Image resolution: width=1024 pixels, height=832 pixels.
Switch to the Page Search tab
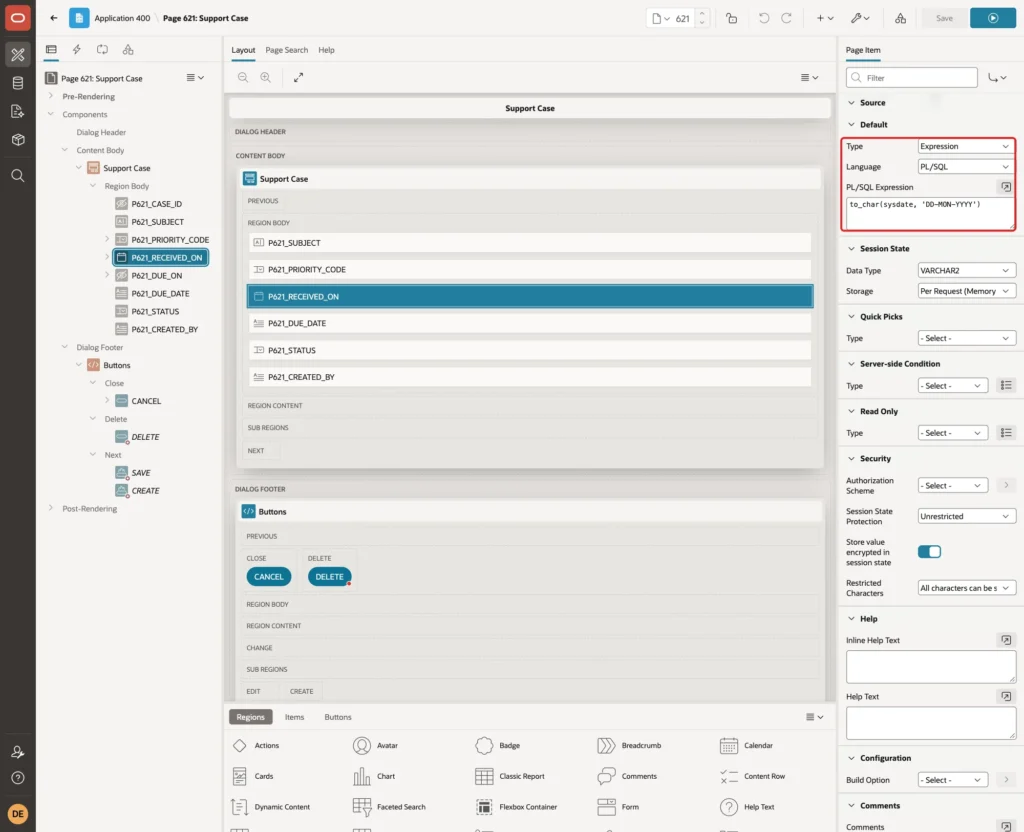pyautogui.click(x=286, y=50)
